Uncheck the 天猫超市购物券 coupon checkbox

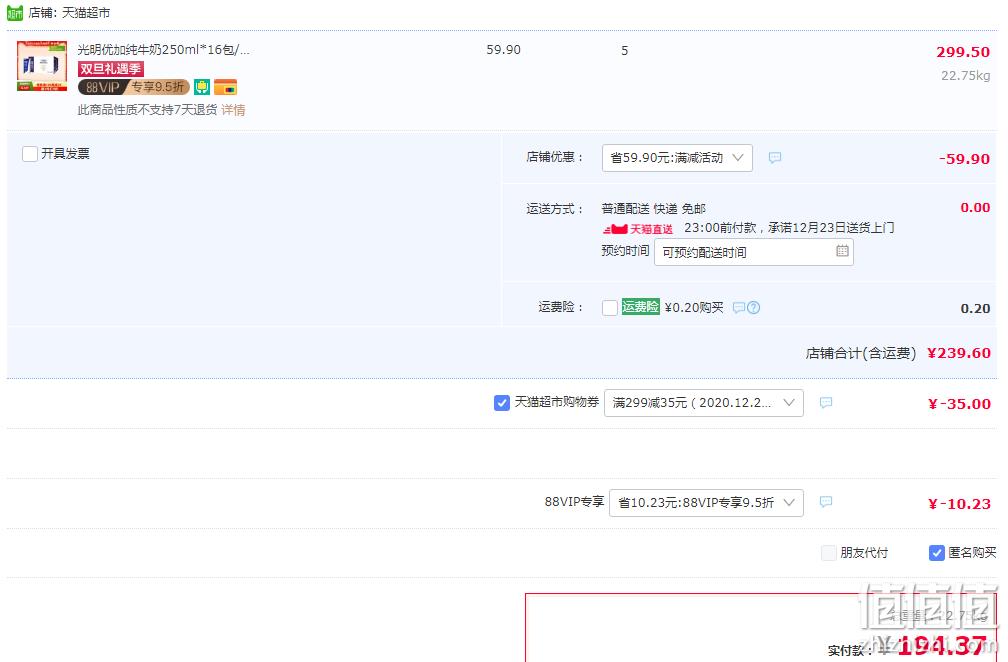[501, 403]
